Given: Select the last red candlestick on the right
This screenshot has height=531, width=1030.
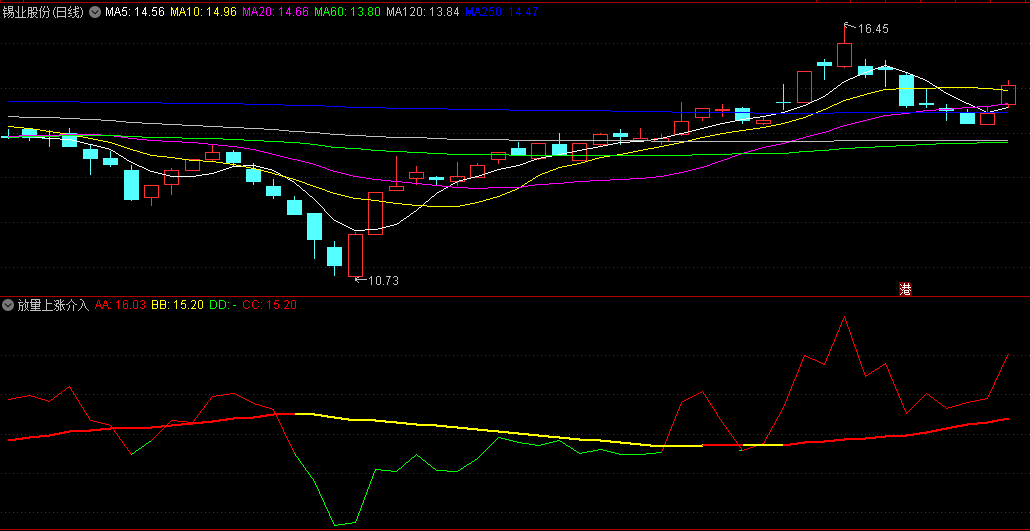Looking at the screenshot, I should [1008, 93].
